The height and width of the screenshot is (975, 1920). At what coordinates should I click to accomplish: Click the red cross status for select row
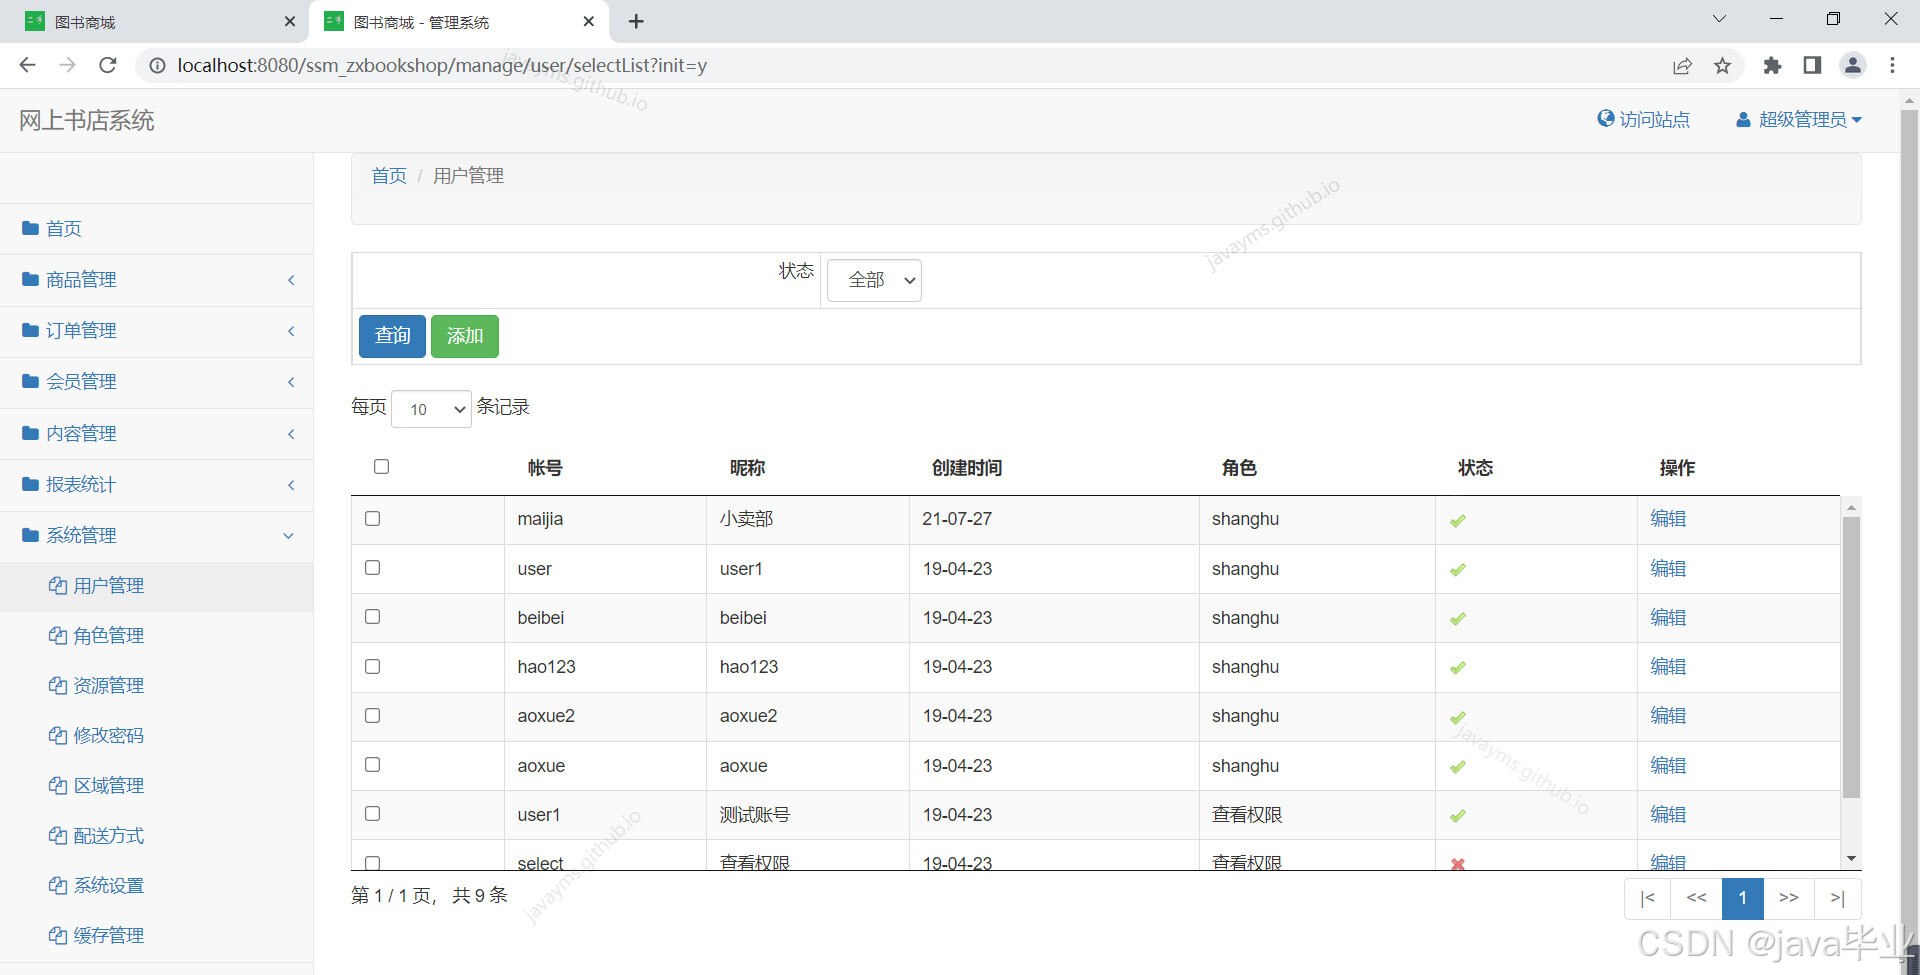[x=1458, y=864]
